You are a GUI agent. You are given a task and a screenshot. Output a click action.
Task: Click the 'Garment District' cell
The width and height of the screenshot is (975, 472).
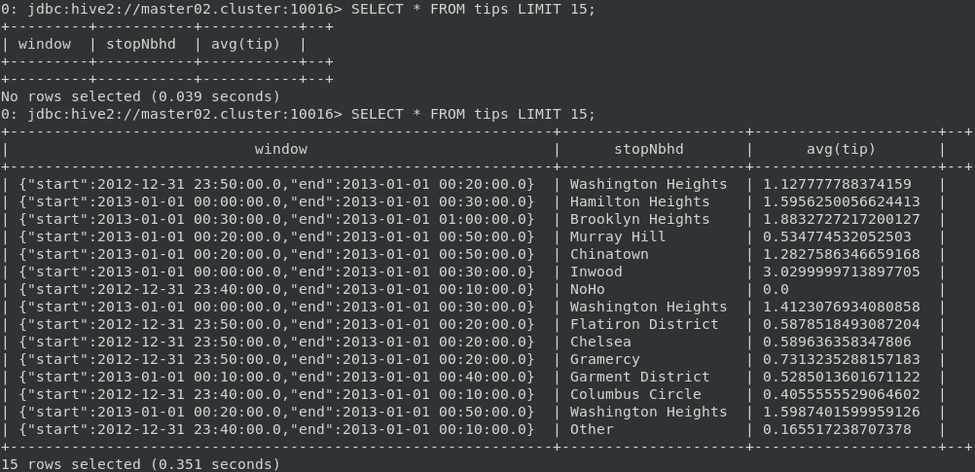pyautogui.click(x=639, y=376)
